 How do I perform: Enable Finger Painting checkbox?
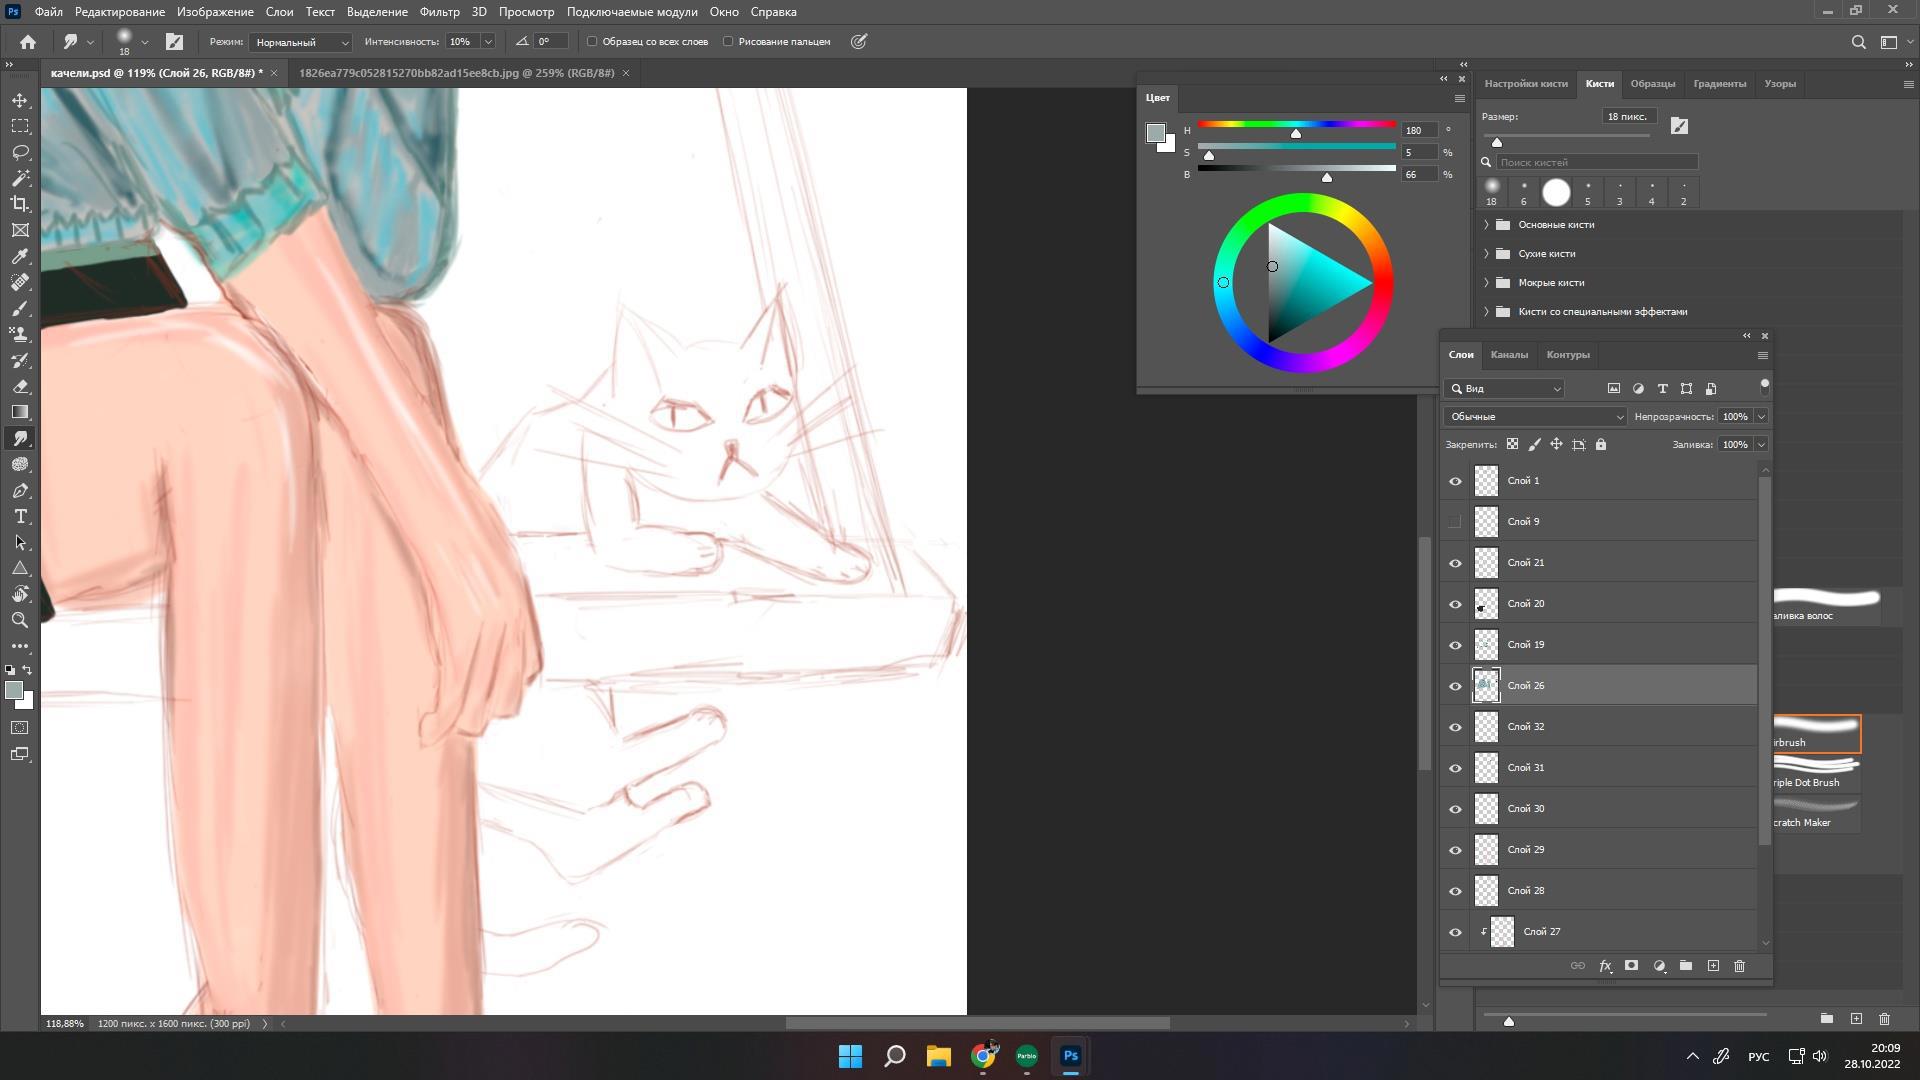(x=728, y=42)
